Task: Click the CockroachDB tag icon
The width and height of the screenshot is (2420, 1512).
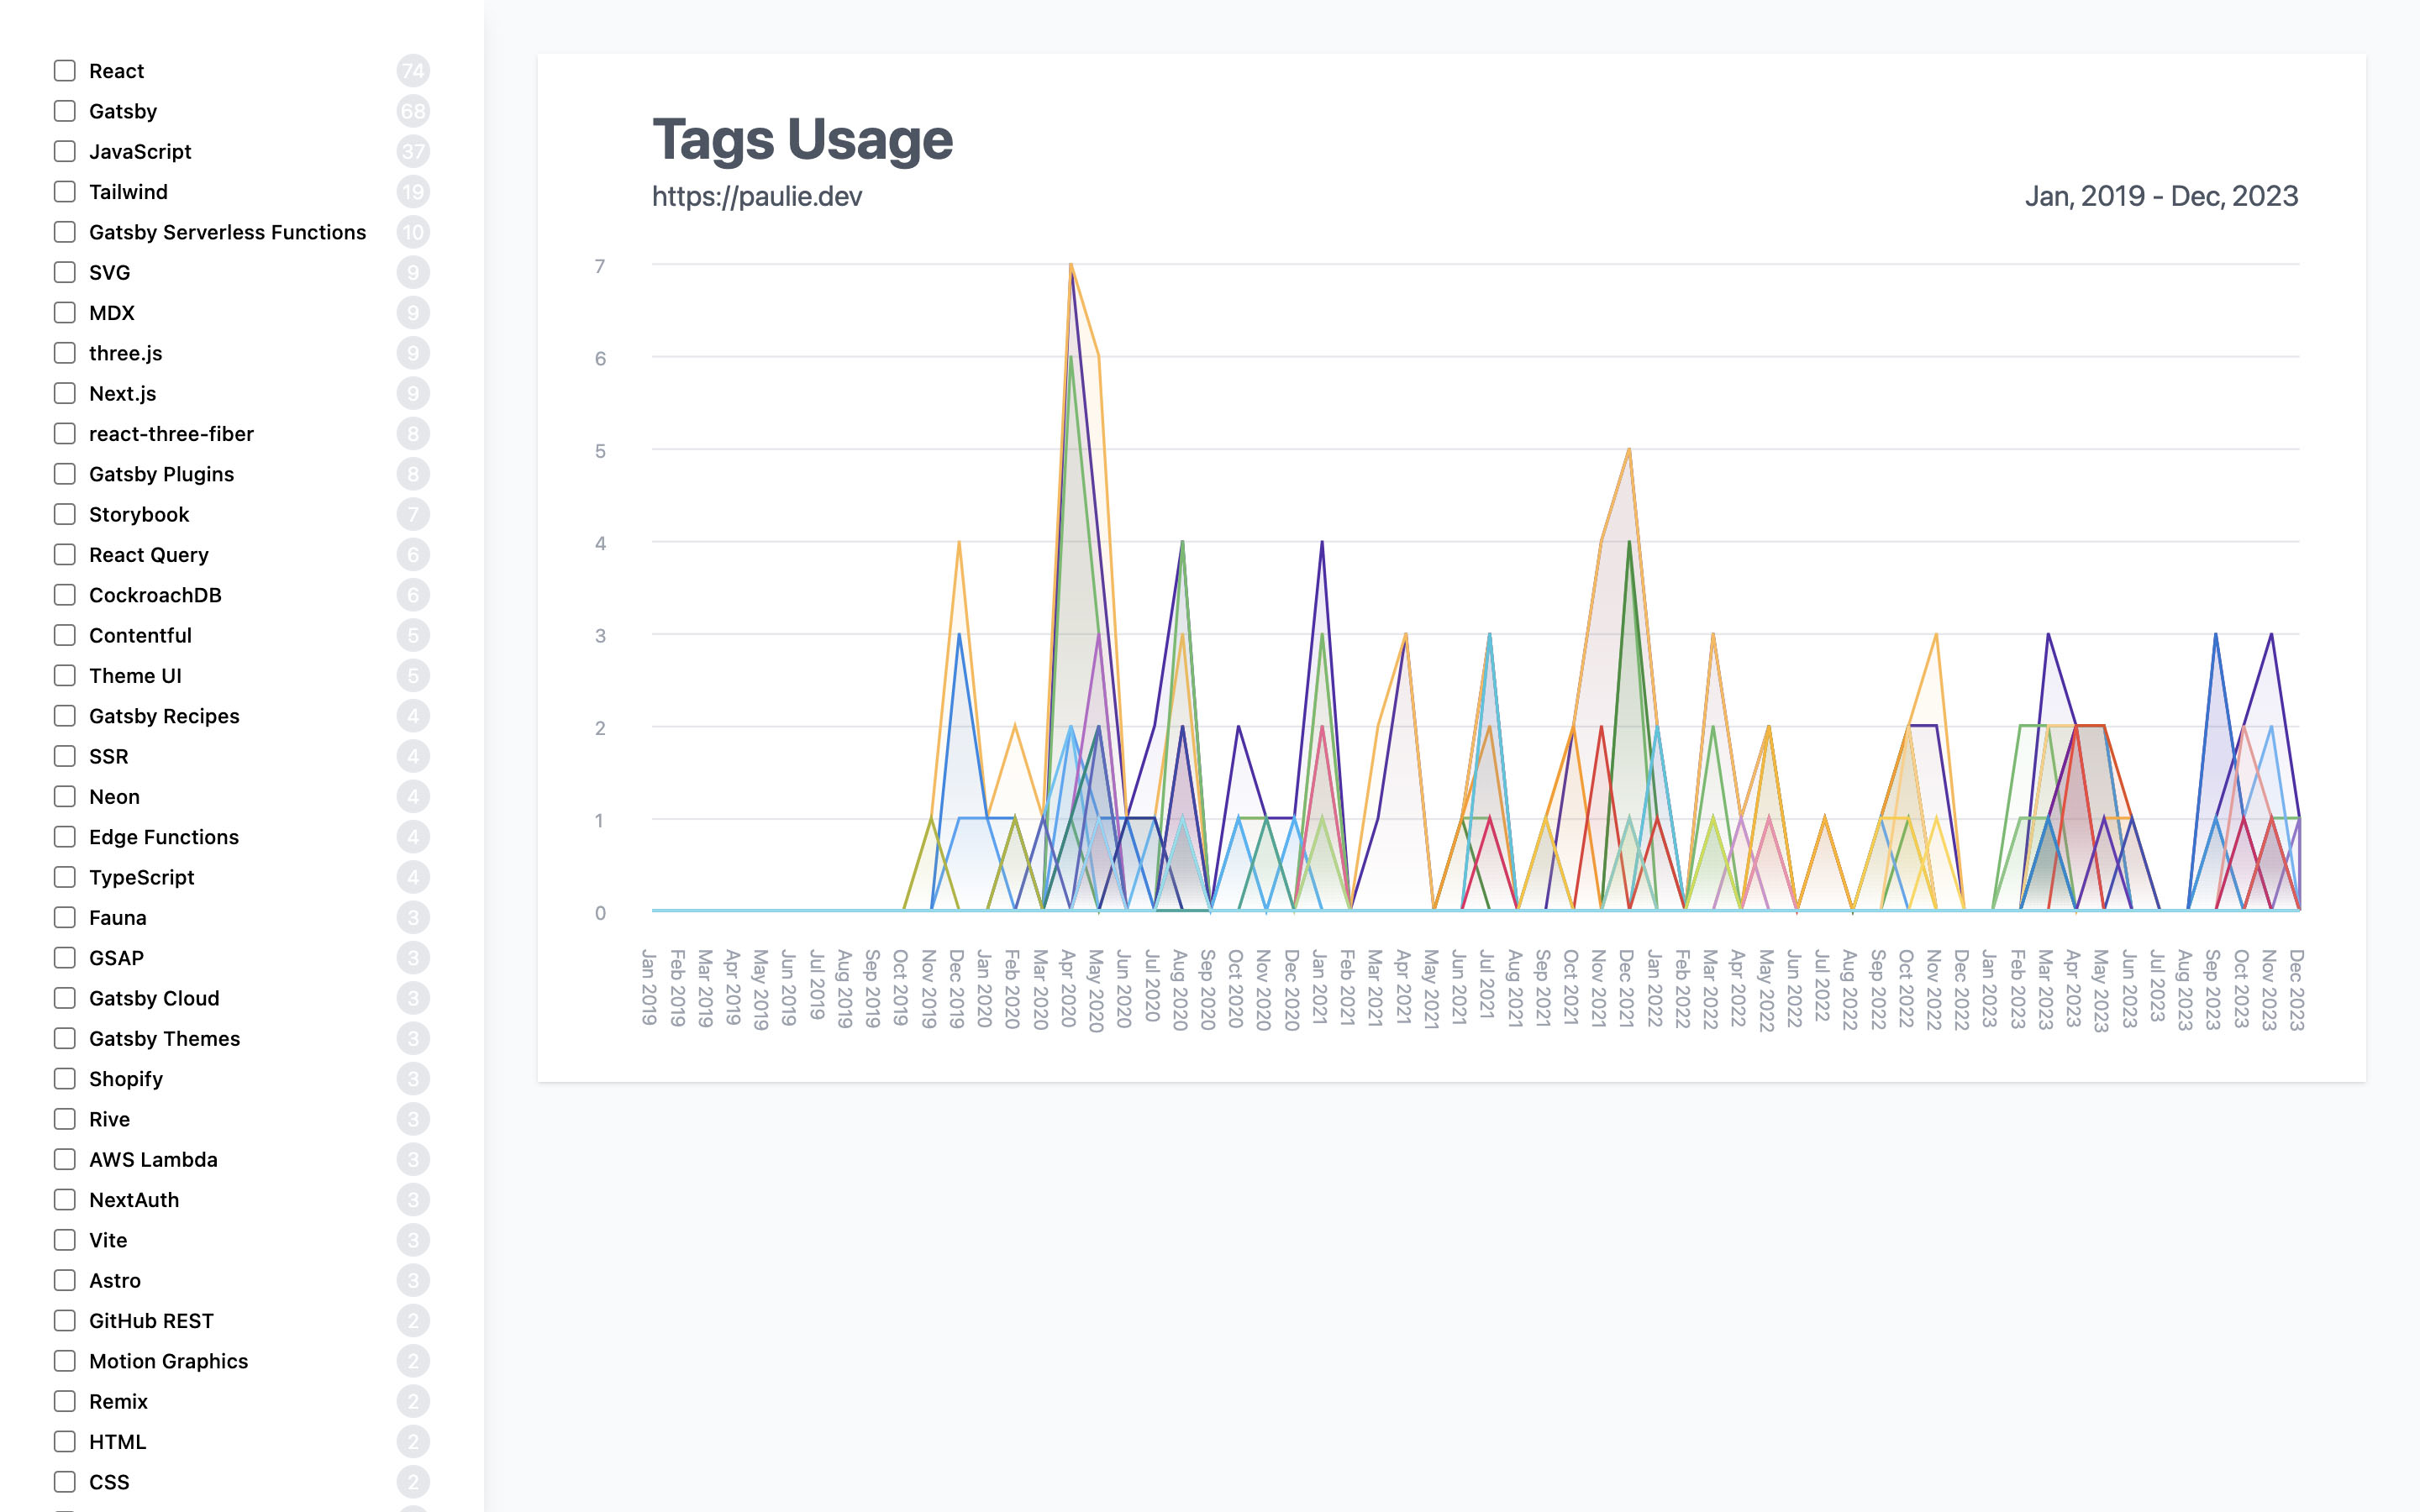Action: point(63,594)
